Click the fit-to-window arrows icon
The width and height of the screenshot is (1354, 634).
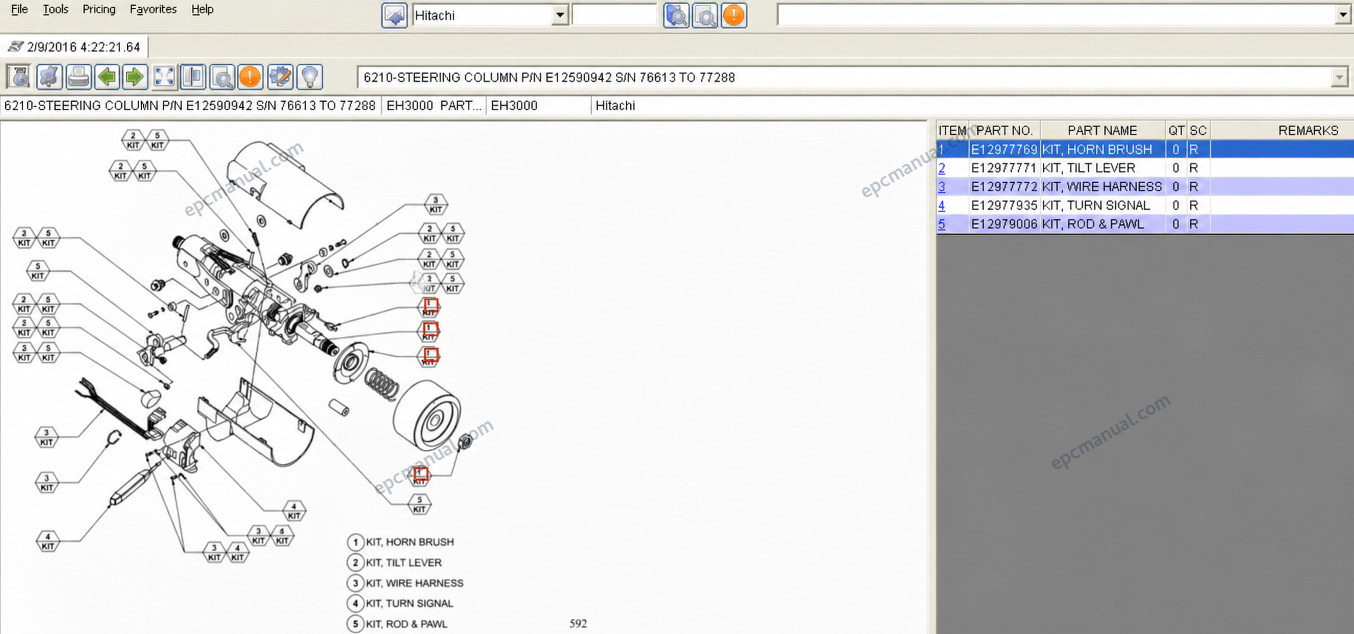click(164, 77)
